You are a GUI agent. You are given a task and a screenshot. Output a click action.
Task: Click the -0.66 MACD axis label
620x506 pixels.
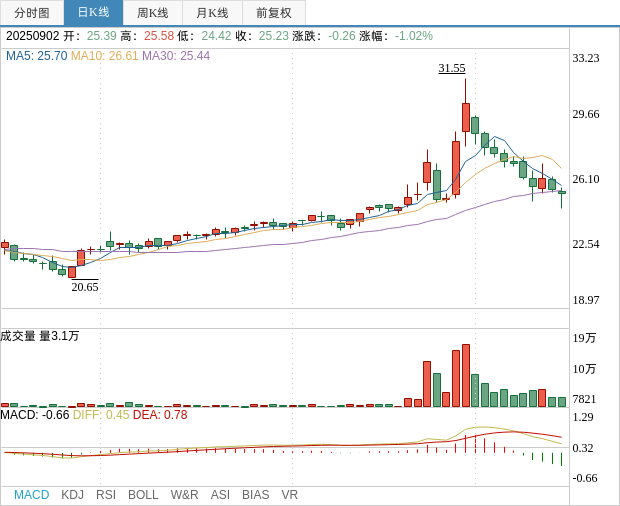[585, 478]
